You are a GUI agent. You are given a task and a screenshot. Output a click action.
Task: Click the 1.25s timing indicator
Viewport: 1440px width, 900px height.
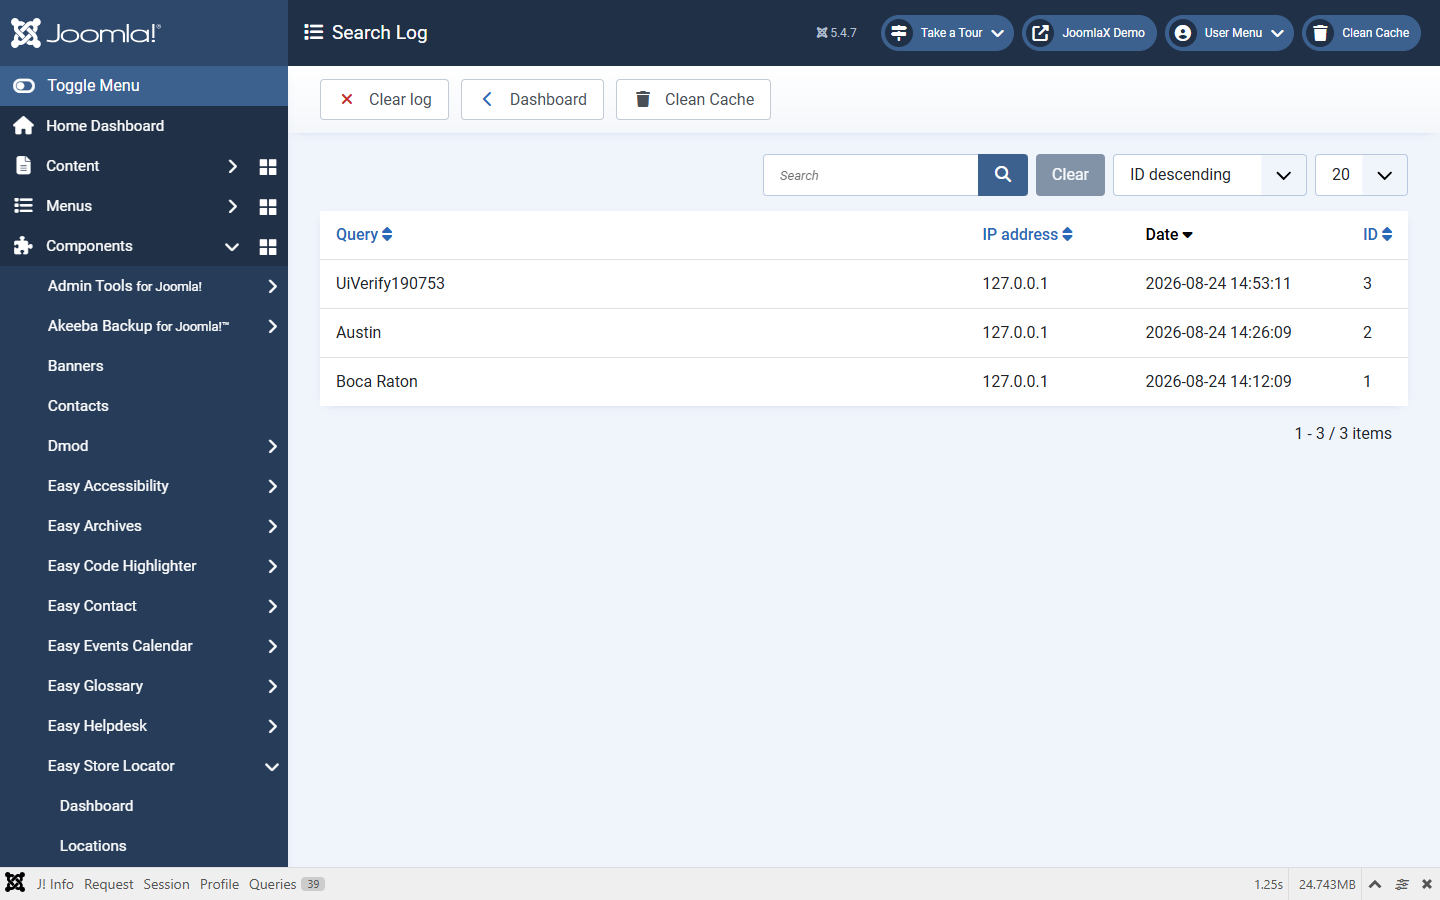point(1268,884)
